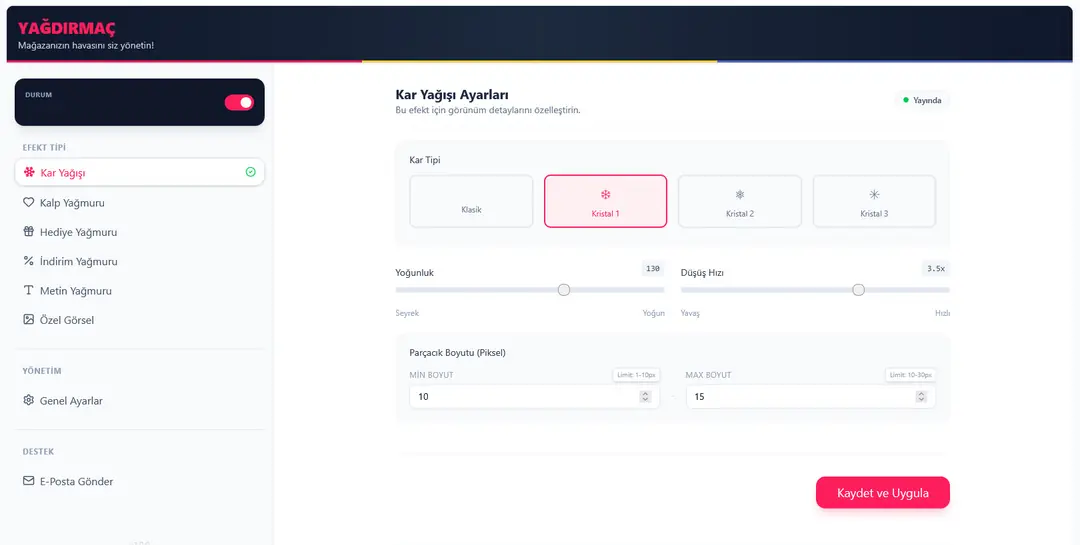Viewport: 1080px width, 545px height.
Task: Click the heart icon for Kalp Yağmuru
Action: click(x=29, y=203)
